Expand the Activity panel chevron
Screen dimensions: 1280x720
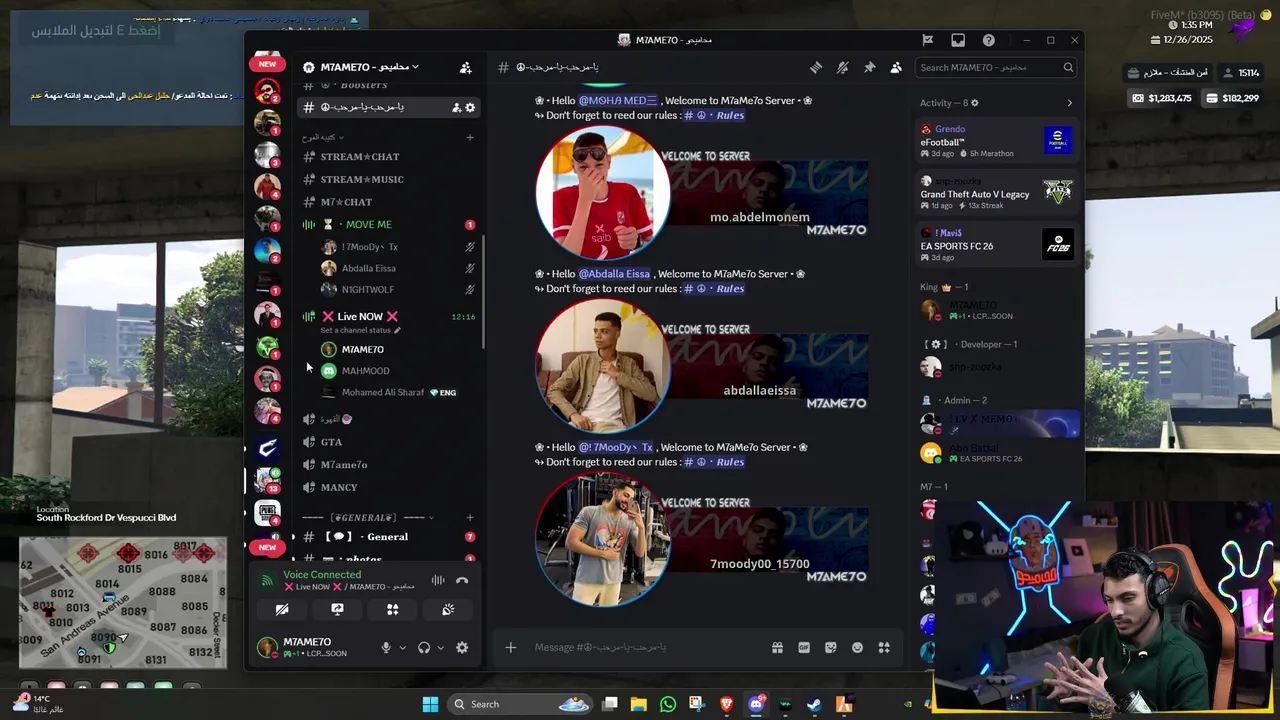(x=1069, y=103)
